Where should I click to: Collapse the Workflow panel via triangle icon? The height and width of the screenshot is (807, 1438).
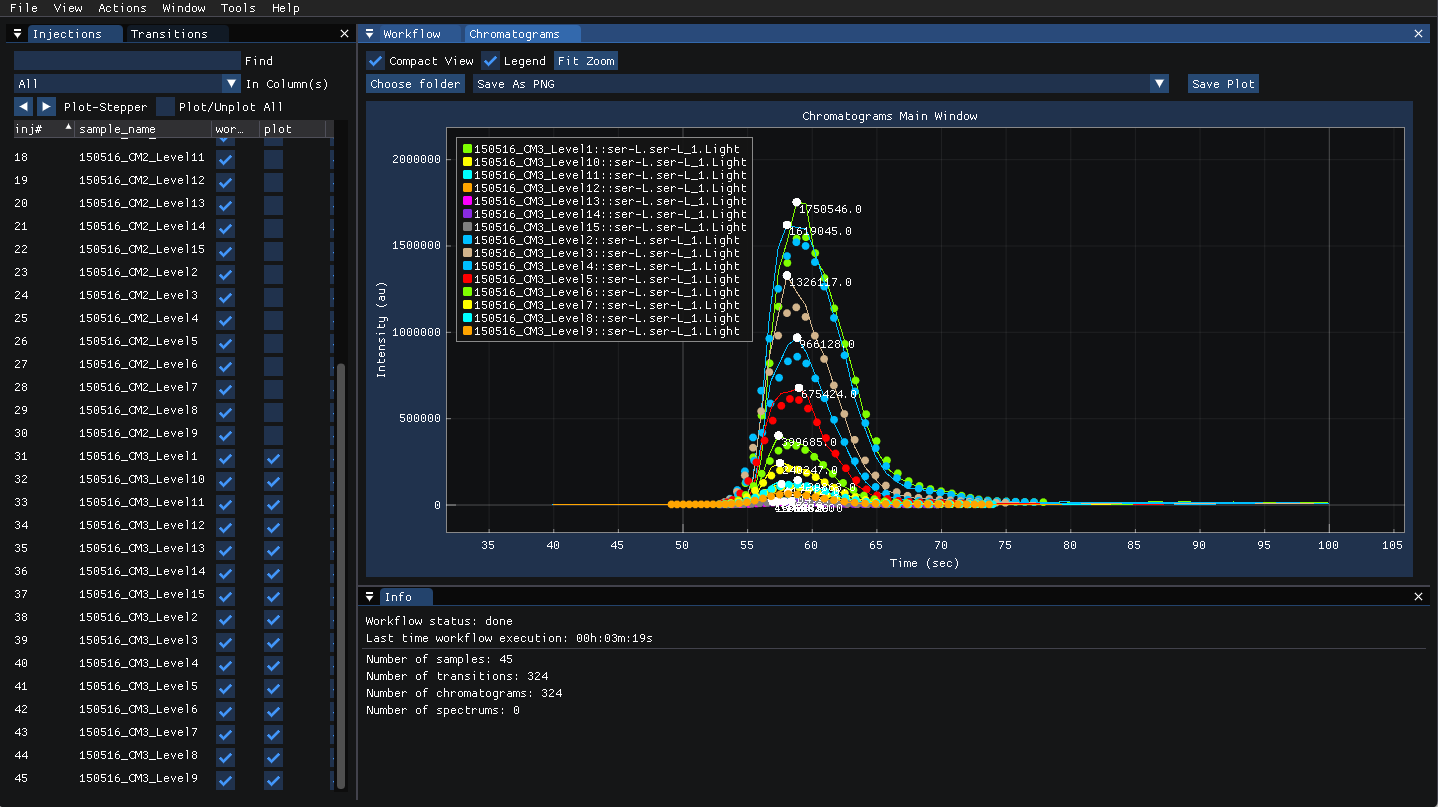point(369,34)
